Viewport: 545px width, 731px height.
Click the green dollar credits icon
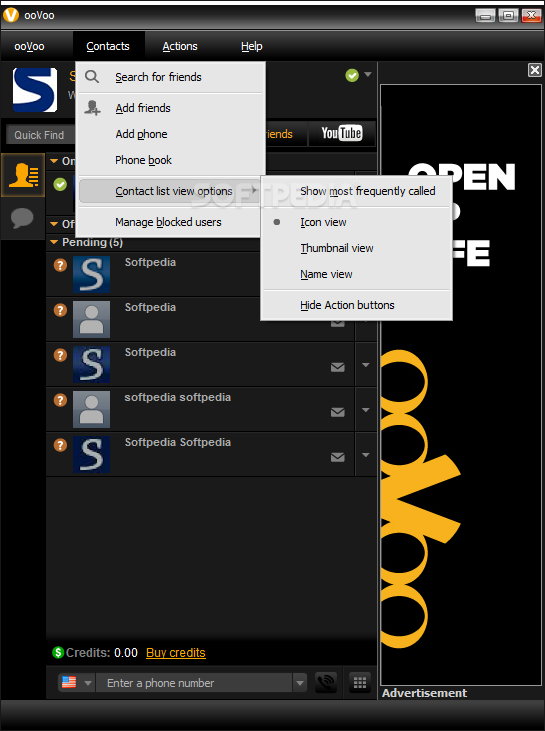(58, 653)
